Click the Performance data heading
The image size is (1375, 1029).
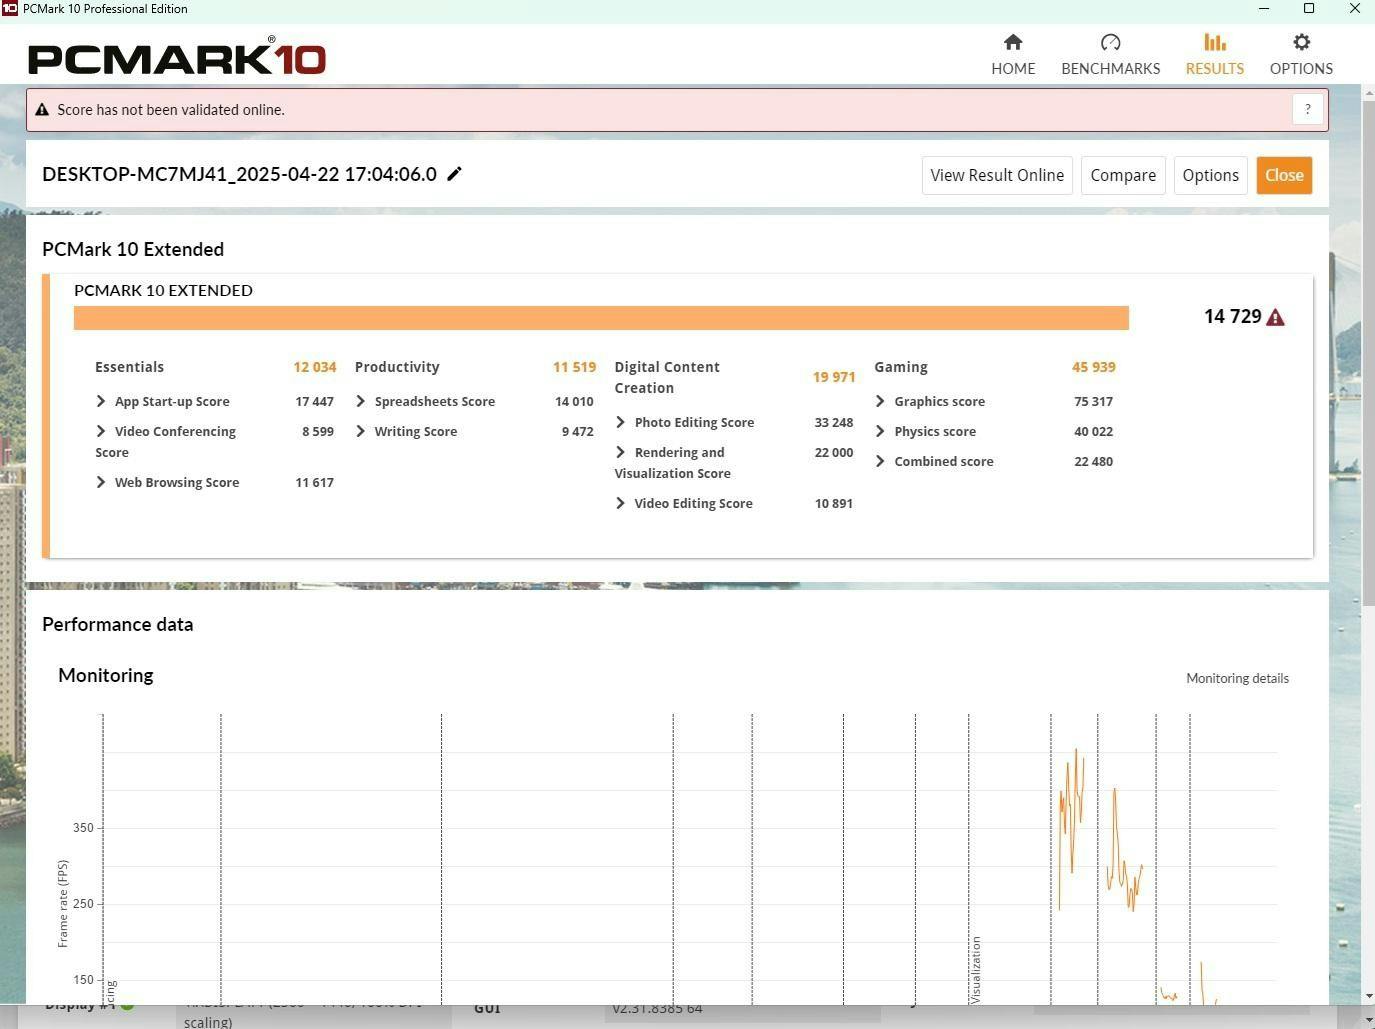117,624
